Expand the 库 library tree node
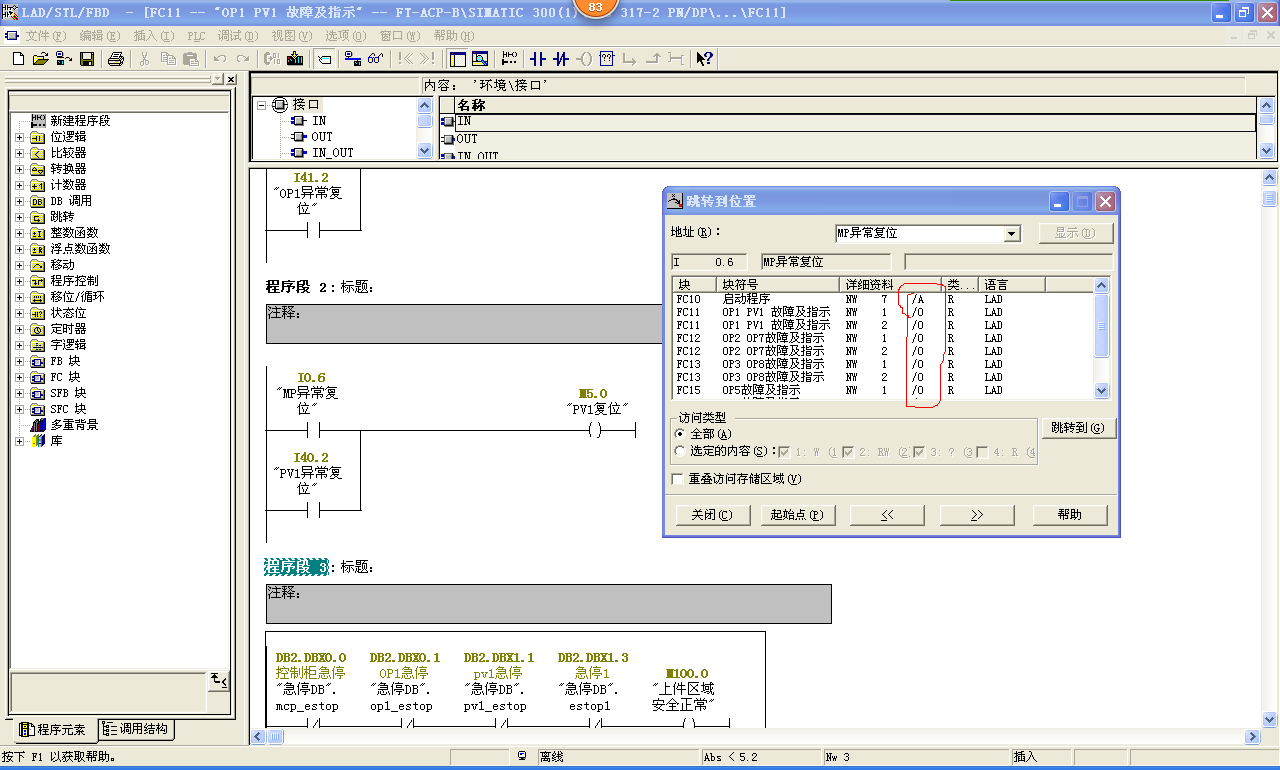 tap(19, 441)
